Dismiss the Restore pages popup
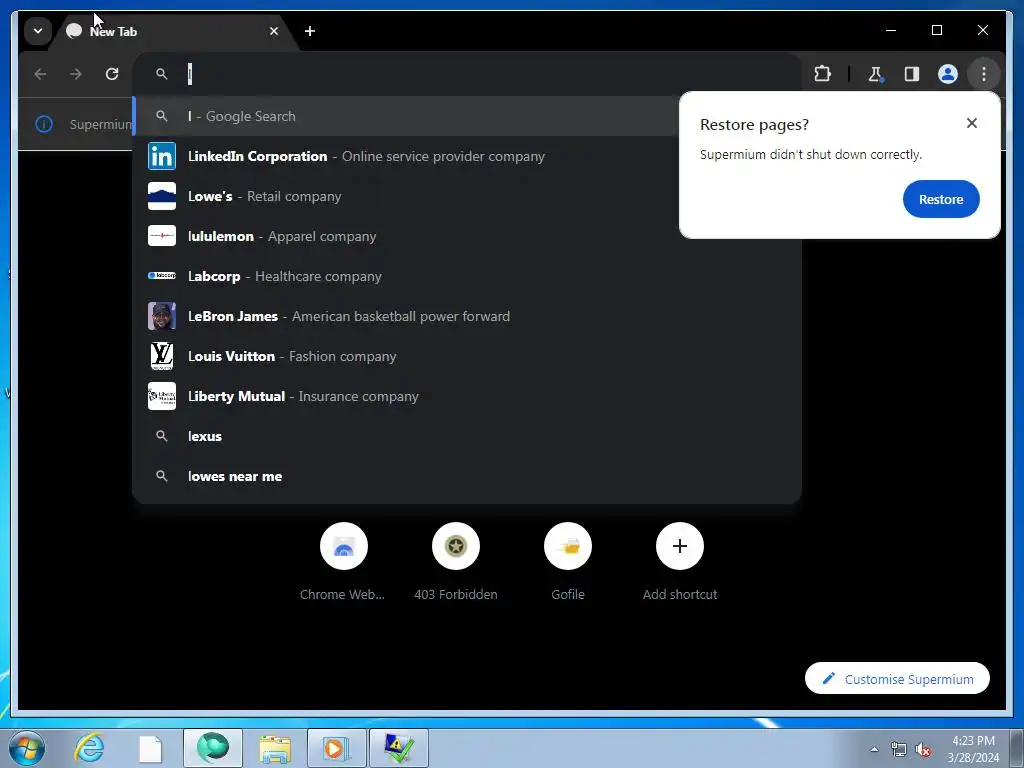This screenshot has height=768, width=1024. pyautogui.click(x=972, y=123)
